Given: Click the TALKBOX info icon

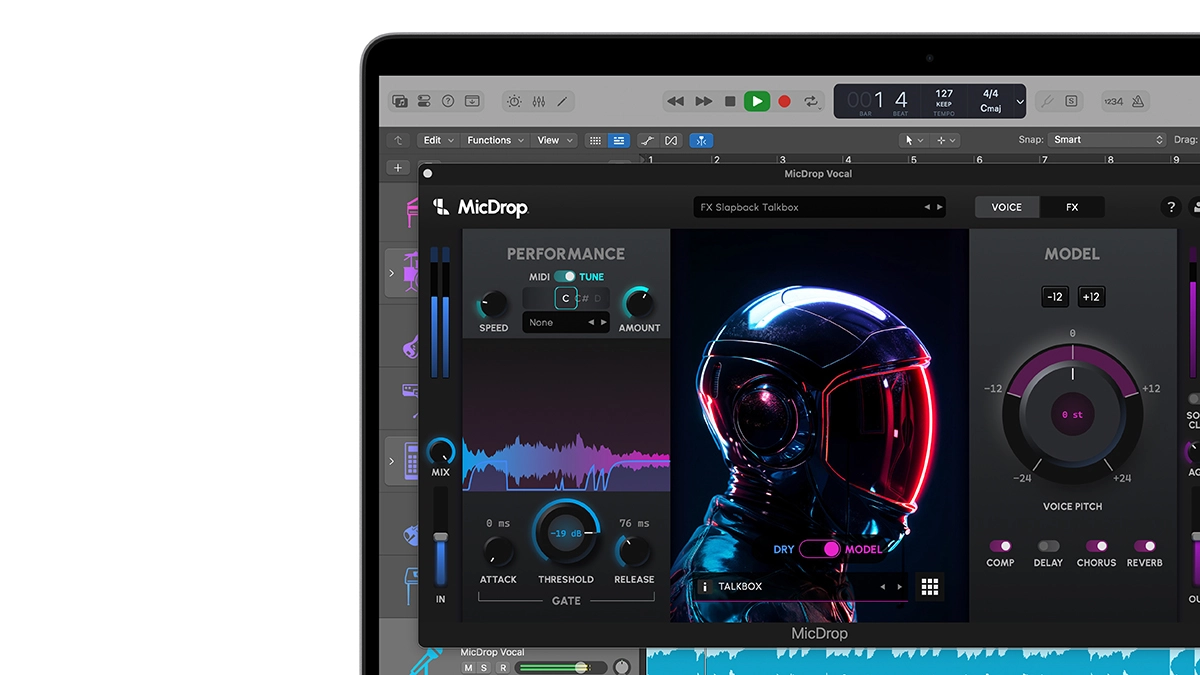Looking at the screenshot, I should pos(704,587).
